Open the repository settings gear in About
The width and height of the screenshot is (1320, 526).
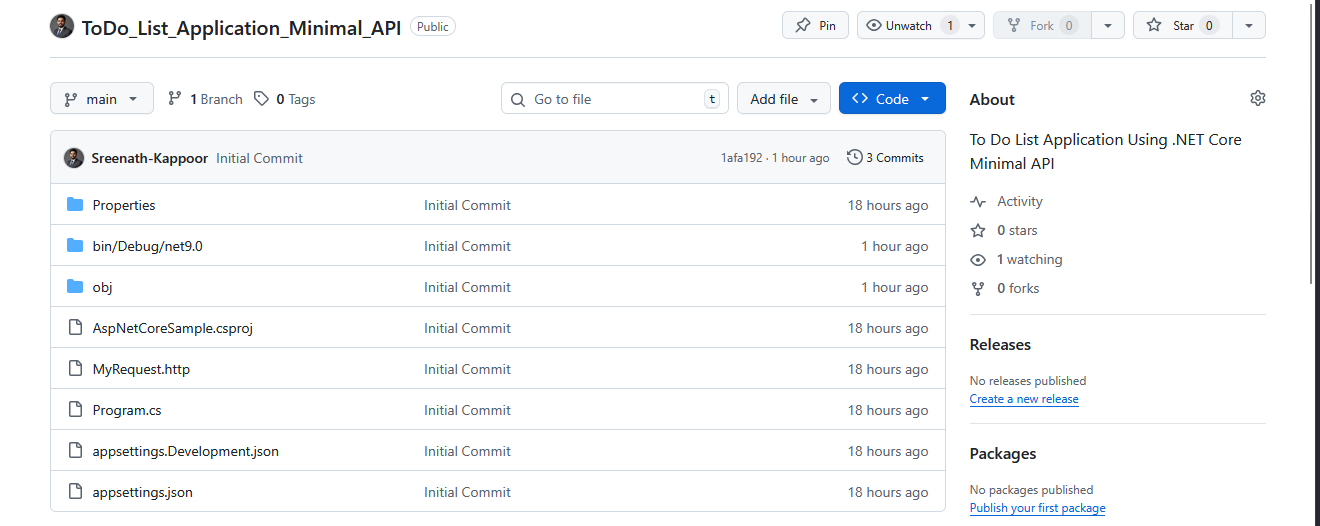click(x=1258, y=98)
